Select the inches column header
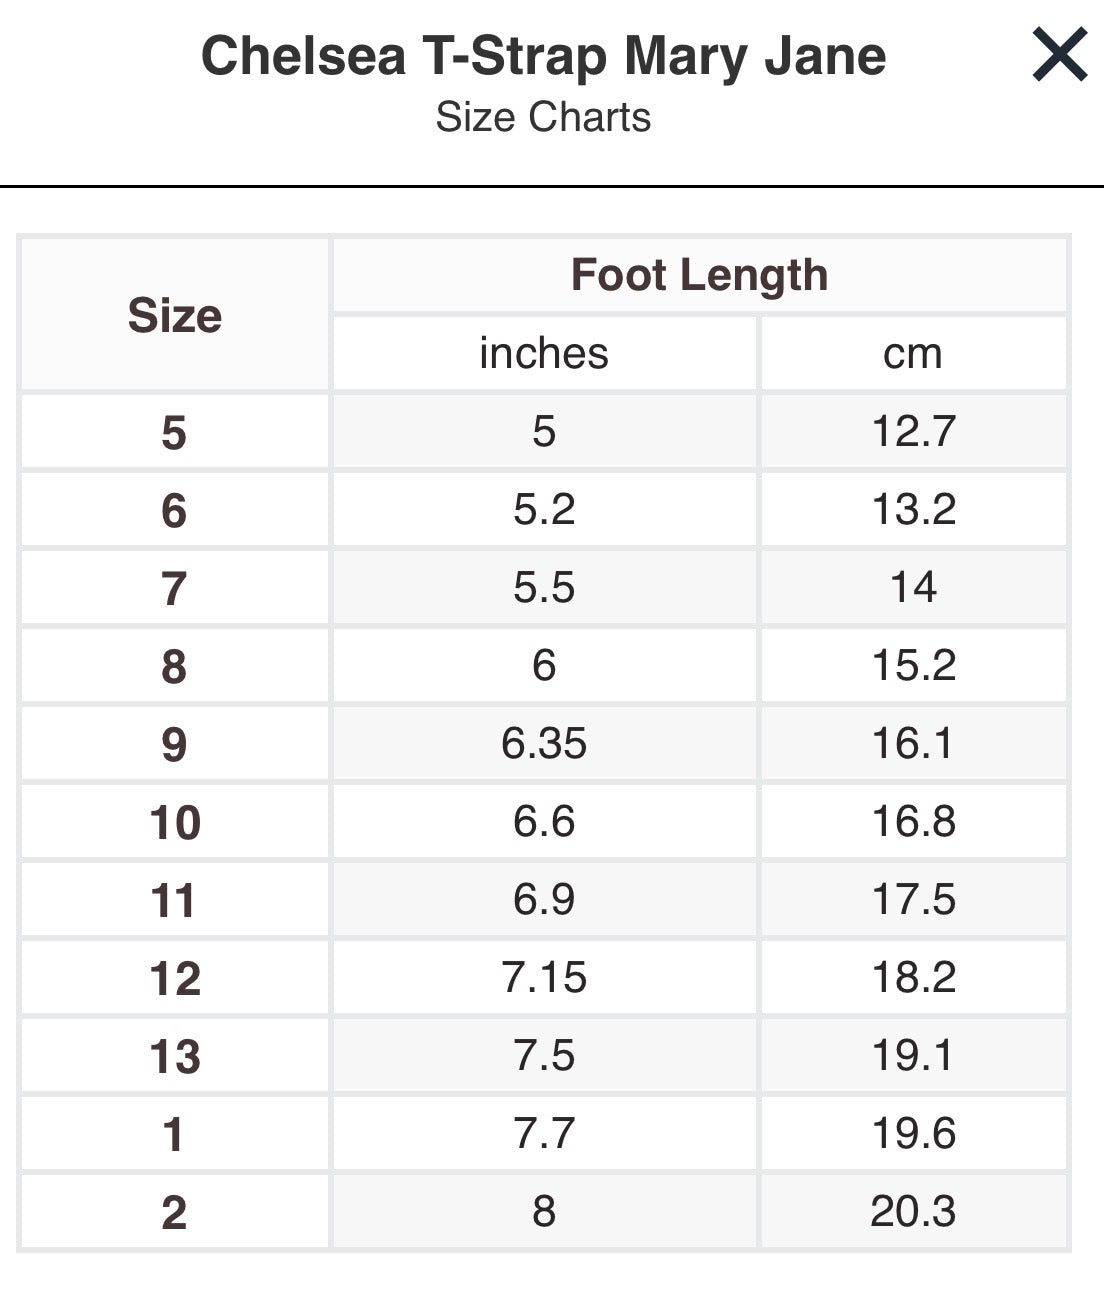 point(544,353)
